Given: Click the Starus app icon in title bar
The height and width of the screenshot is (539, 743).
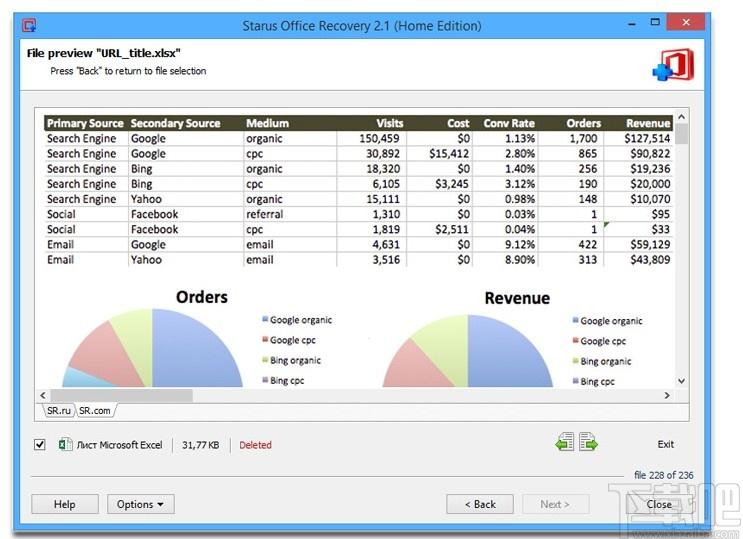Looking at the screenshot, I should [29, 25].
